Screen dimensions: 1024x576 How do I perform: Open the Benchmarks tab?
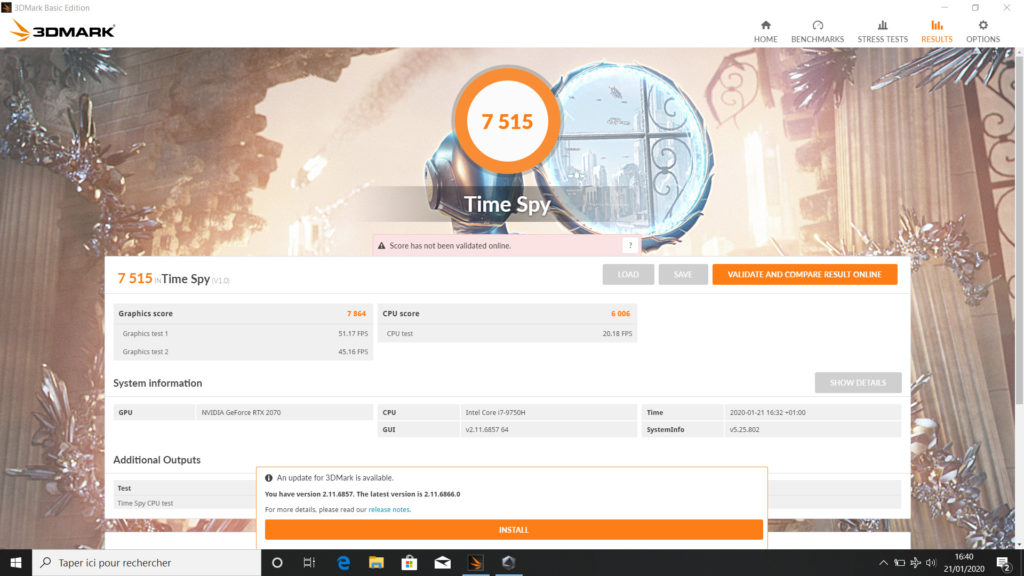coord(817,31)
